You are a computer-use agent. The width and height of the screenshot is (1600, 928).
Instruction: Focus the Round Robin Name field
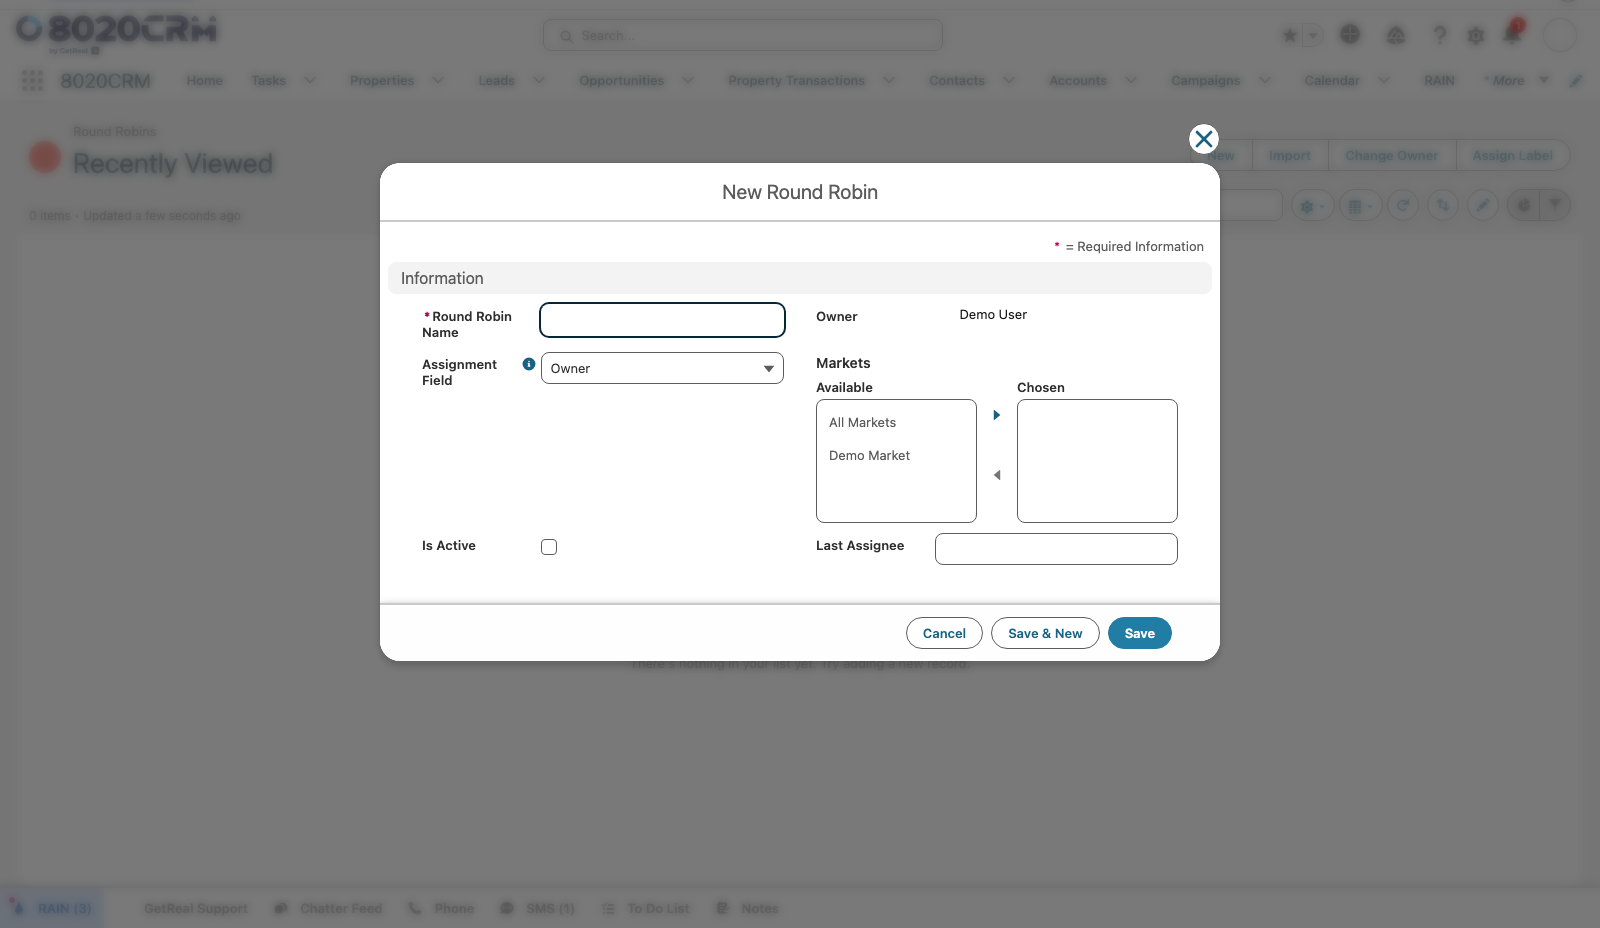[662, 320]
